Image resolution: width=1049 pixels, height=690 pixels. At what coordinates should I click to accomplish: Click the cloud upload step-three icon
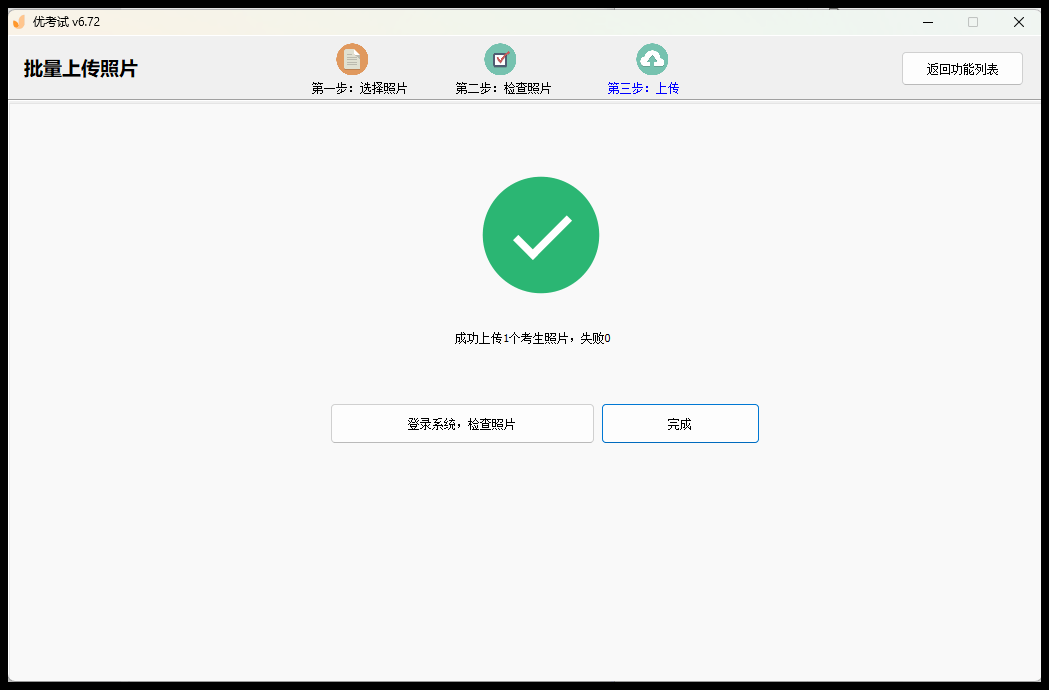coord(652,60)
